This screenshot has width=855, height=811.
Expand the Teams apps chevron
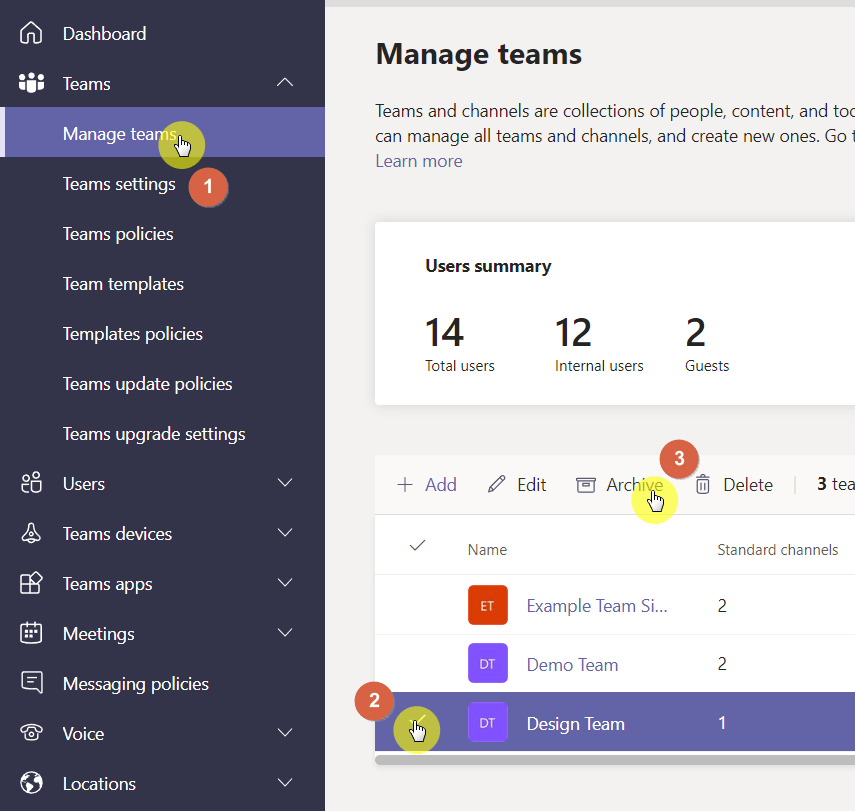[285, 582]
